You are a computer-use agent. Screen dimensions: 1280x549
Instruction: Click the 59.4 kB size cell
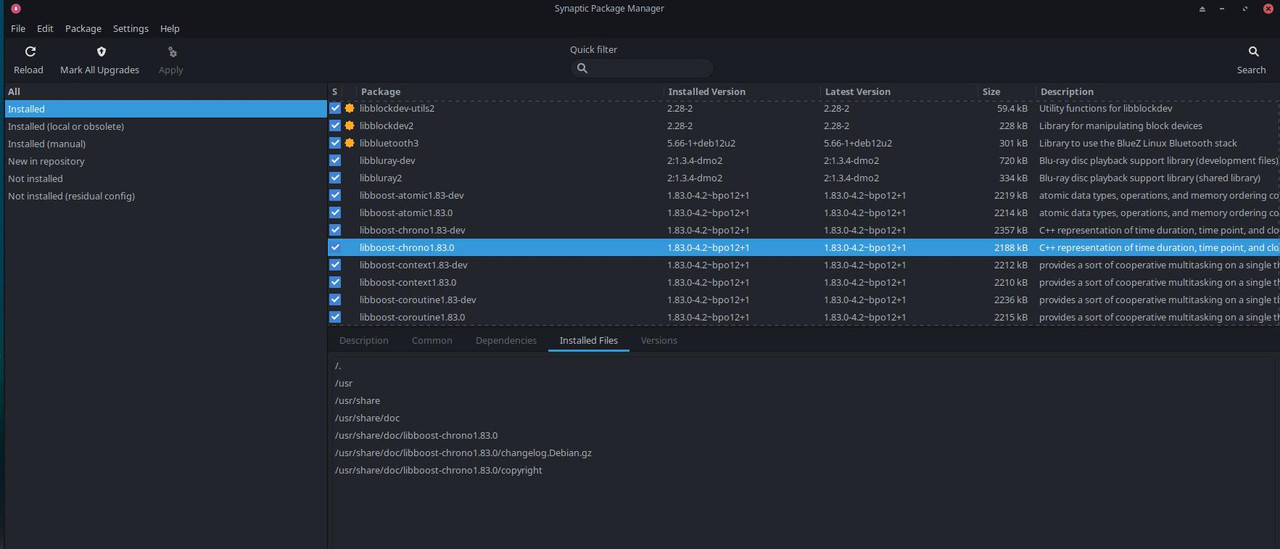(1012, 109)
